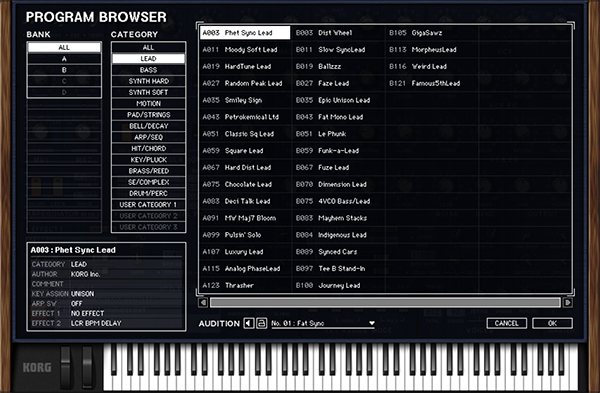Toggle the audition speaker icon
This screenshot has width=600, height=393.
pos(248,323)
